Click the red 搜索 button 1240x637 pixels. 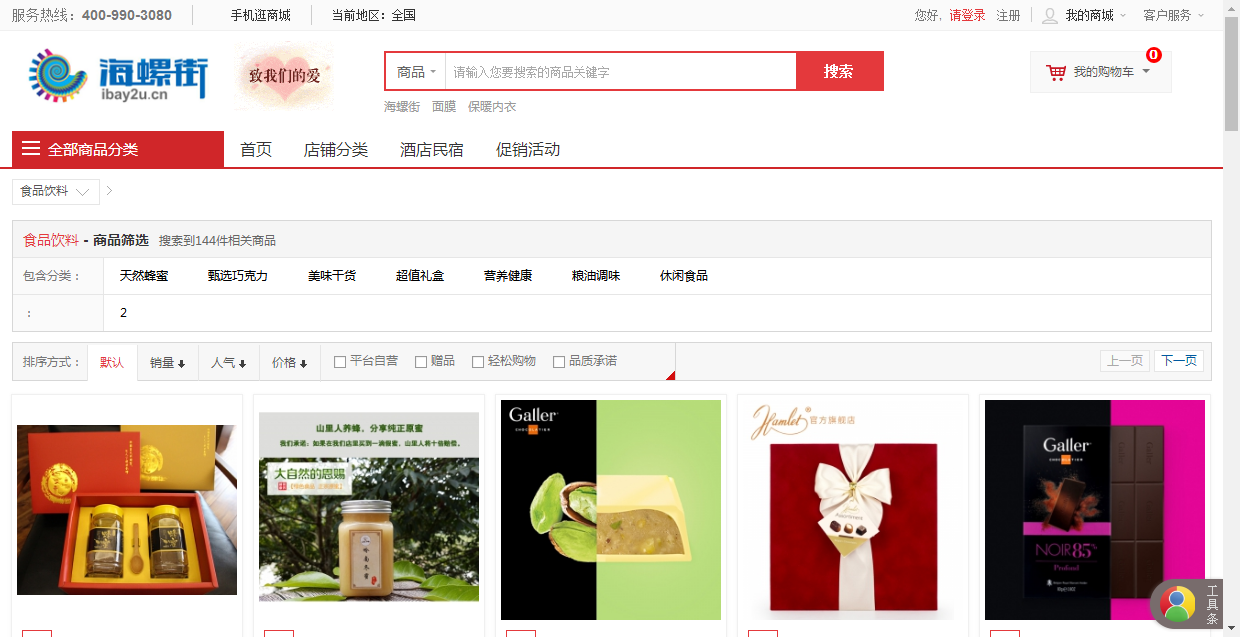click(x=839, y=71)
